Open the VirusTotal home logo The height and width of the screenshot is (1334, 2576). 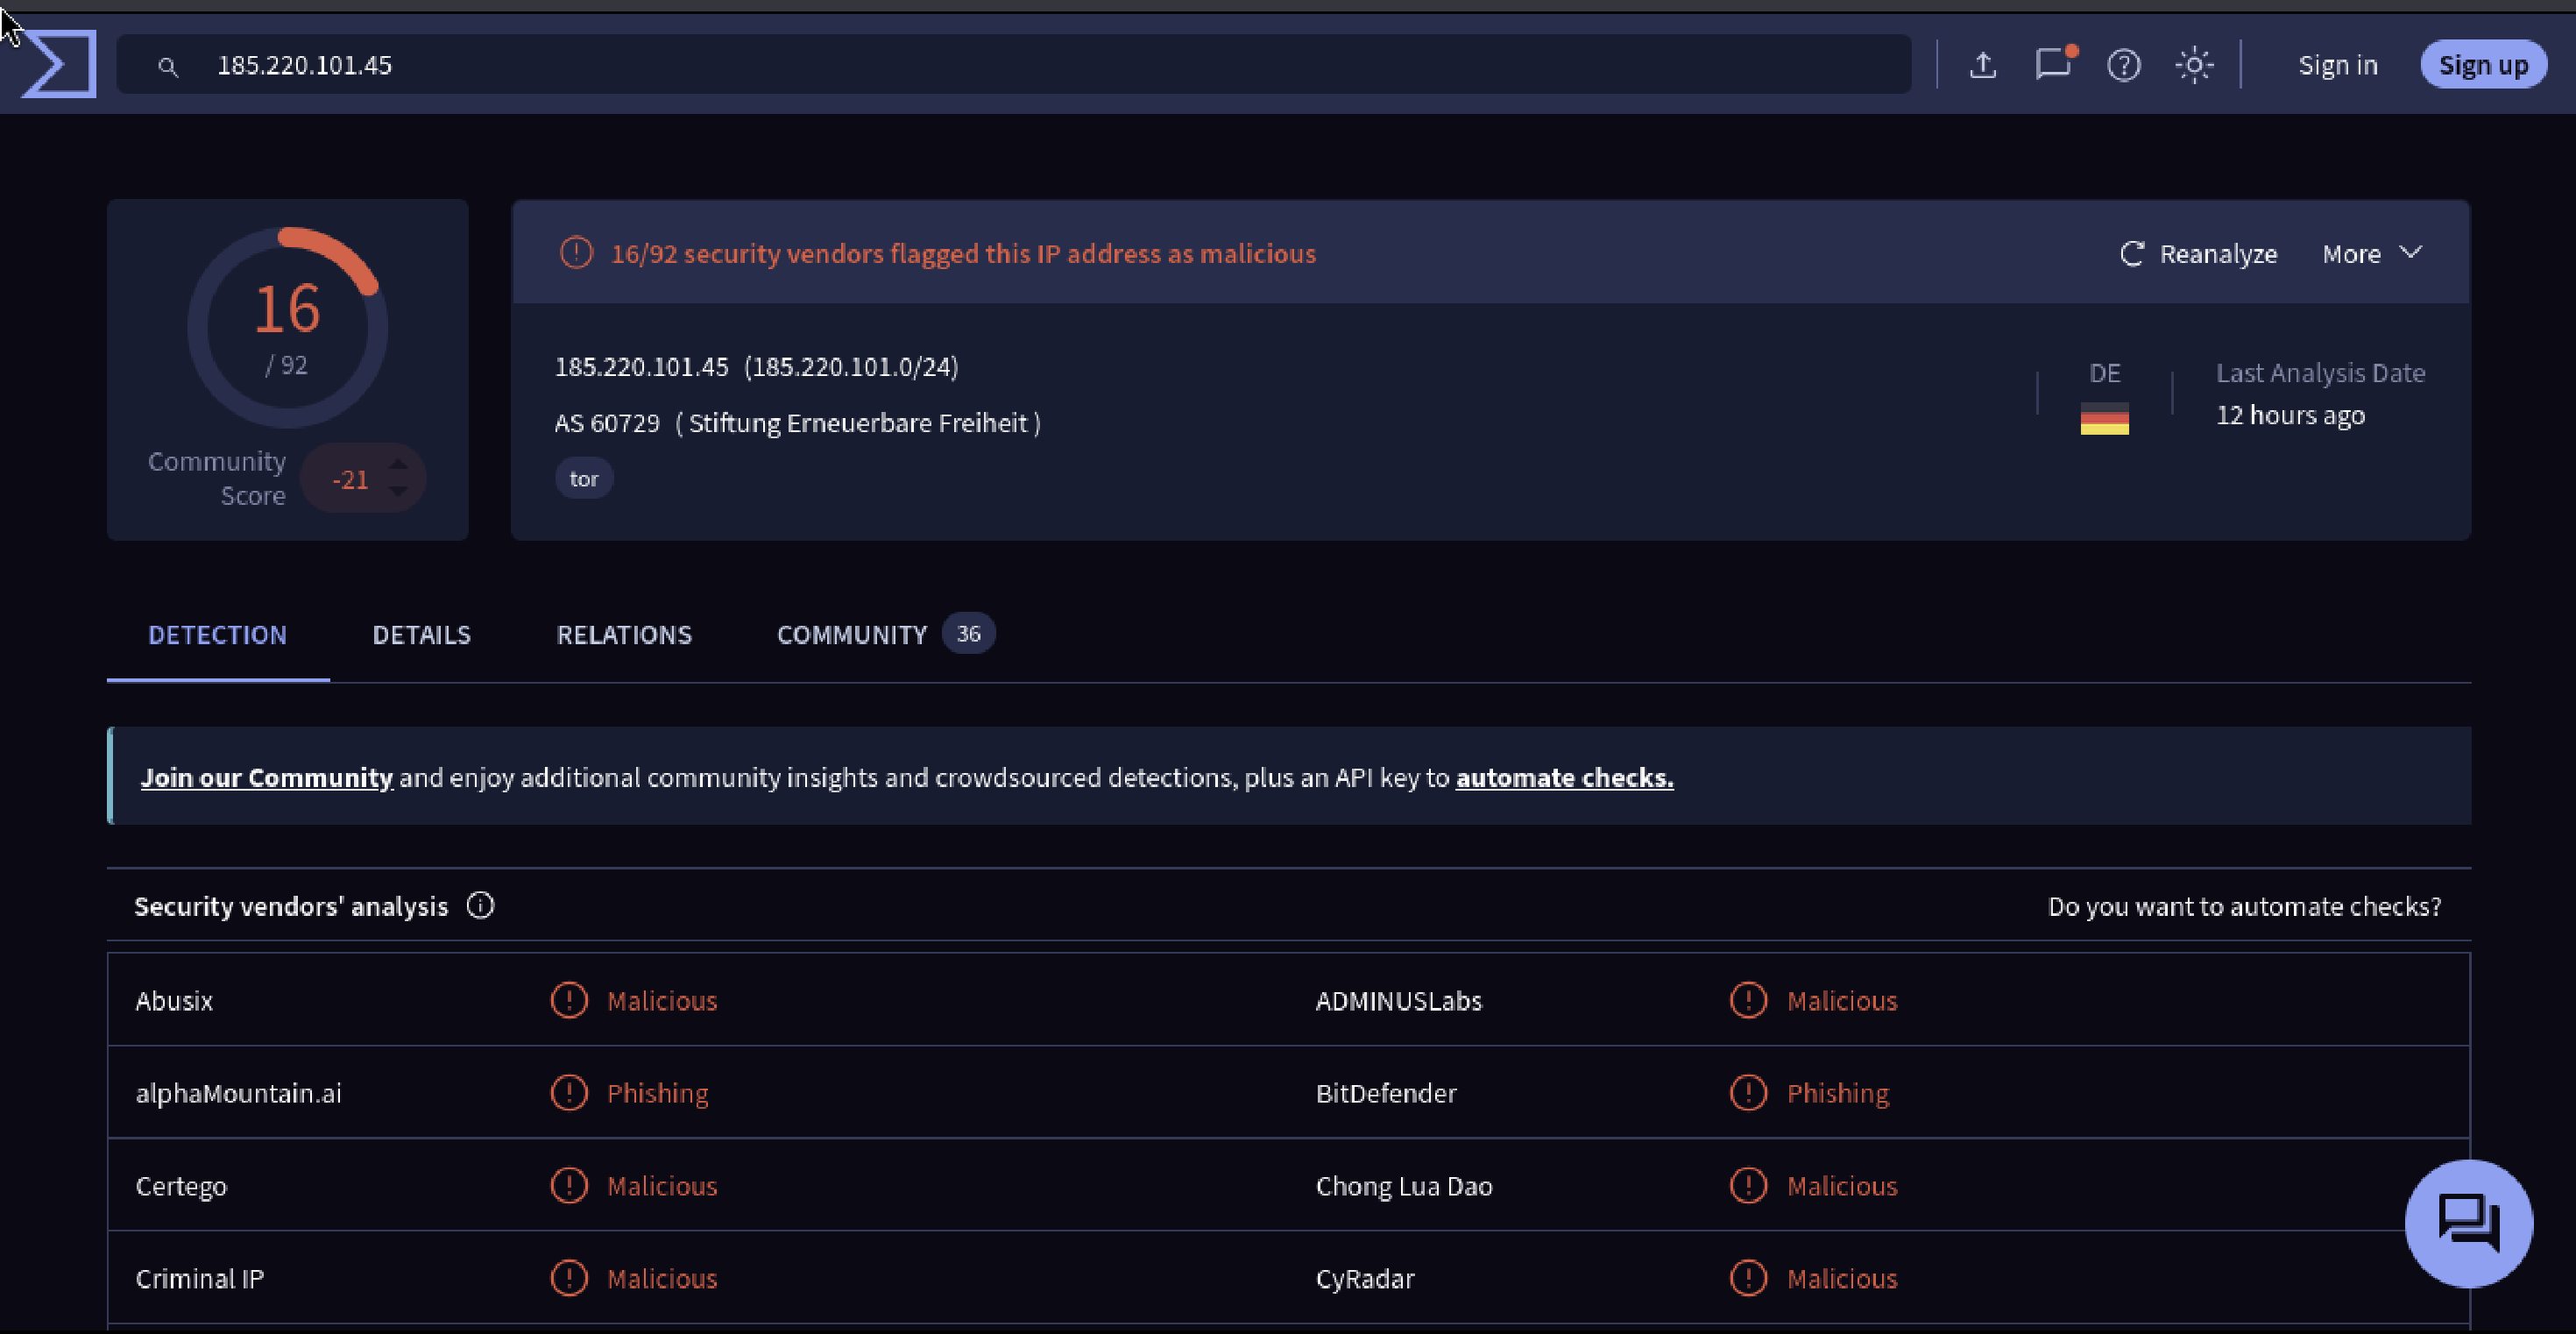(59, 64)
